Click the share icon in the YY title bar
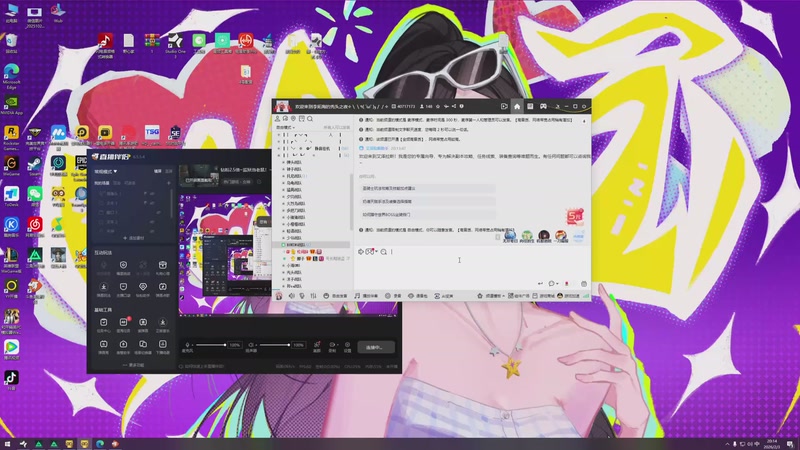The image size is (800, 450). 454,107
